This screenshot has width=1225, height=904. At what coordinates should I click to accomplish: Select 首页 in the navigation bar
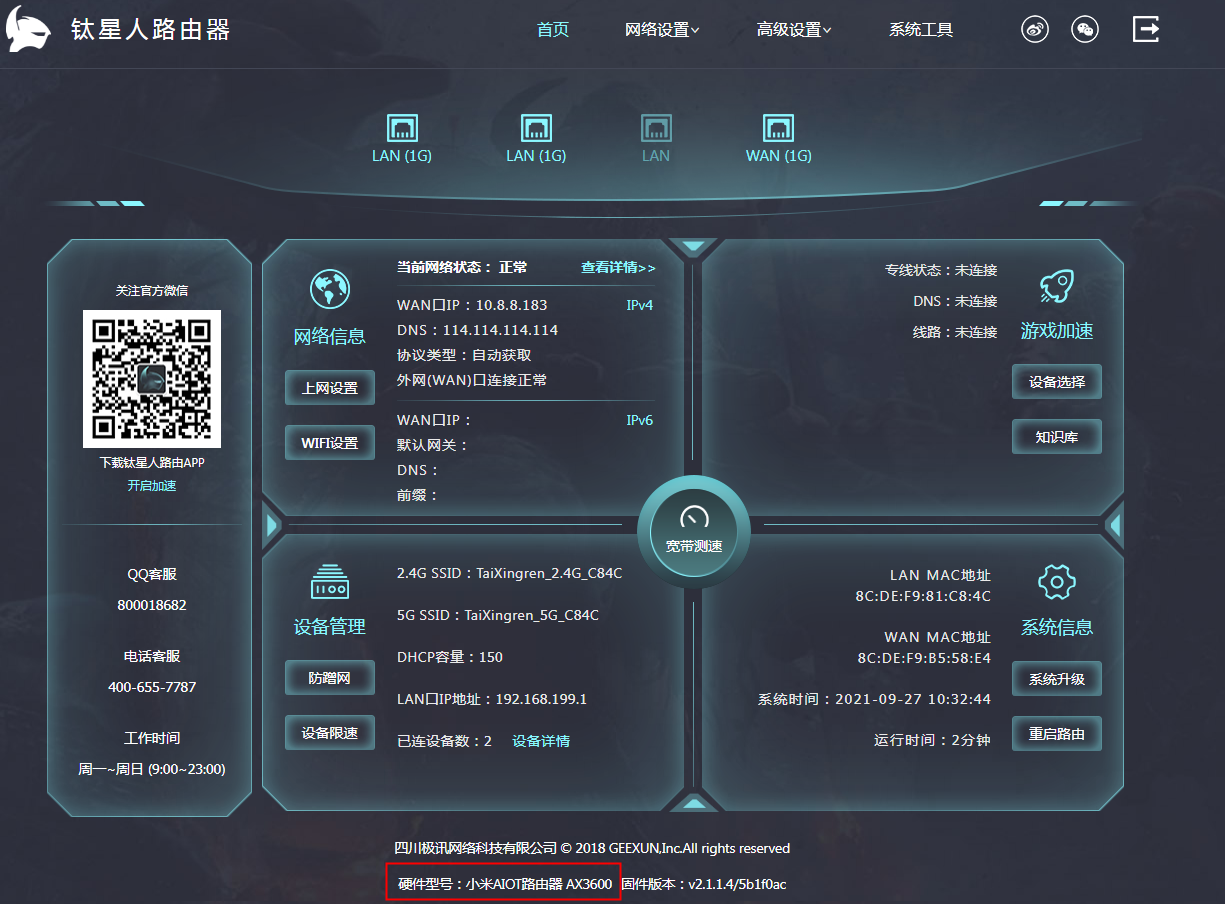pos(552,29)
